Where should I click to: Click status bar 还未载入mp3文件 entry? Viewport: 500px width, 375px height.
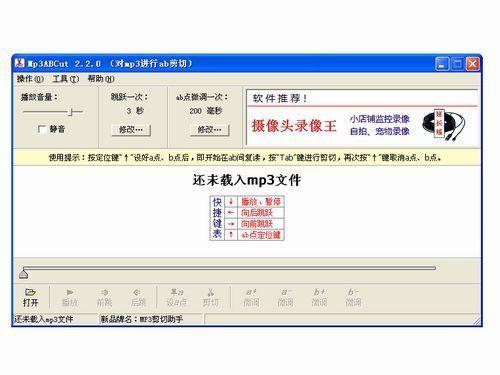44,319
